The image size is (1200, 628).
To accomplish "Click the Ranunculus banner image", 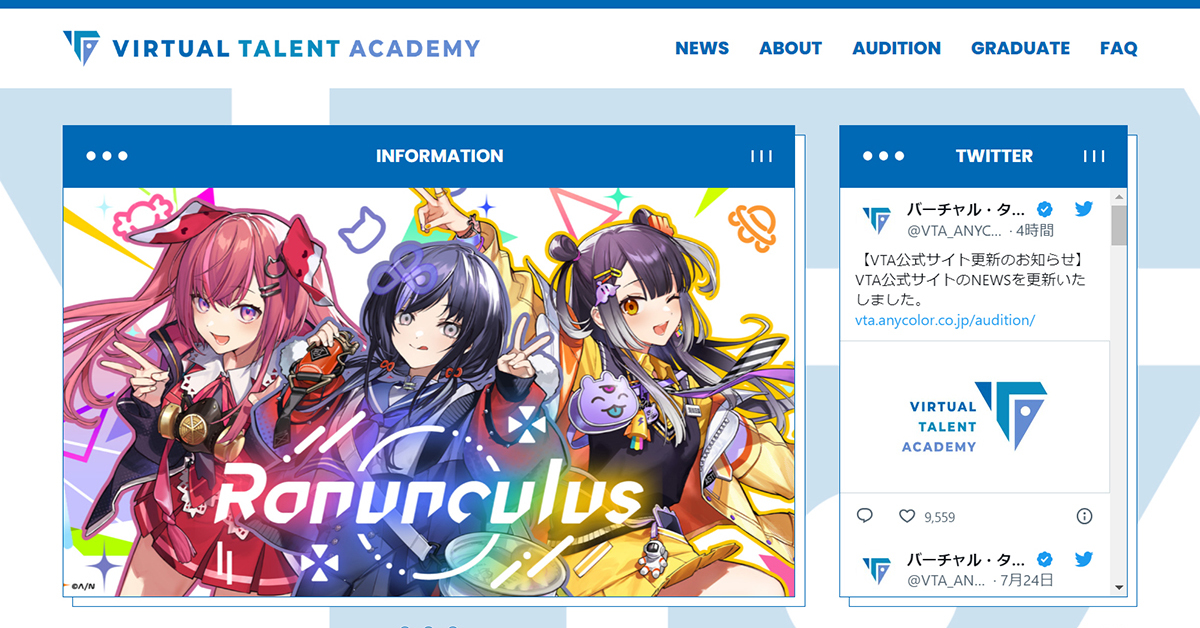I will coord(428,392).
